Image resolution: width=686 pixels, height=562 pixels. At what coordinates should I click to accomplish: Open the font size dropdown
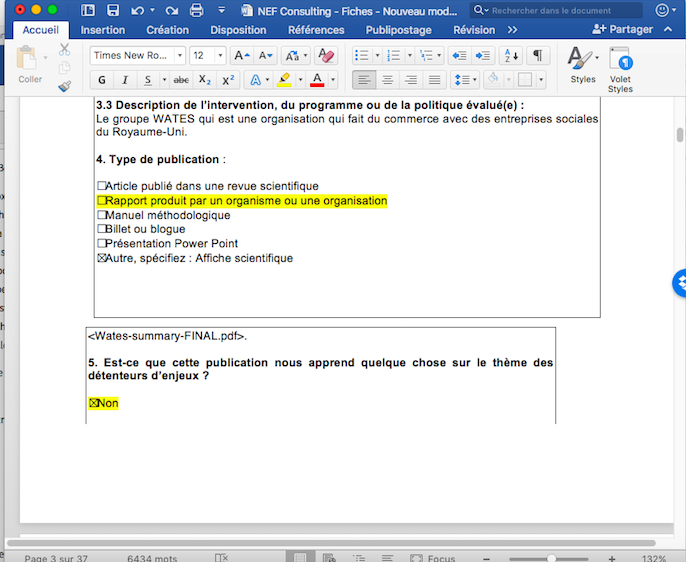click(220, 56)
